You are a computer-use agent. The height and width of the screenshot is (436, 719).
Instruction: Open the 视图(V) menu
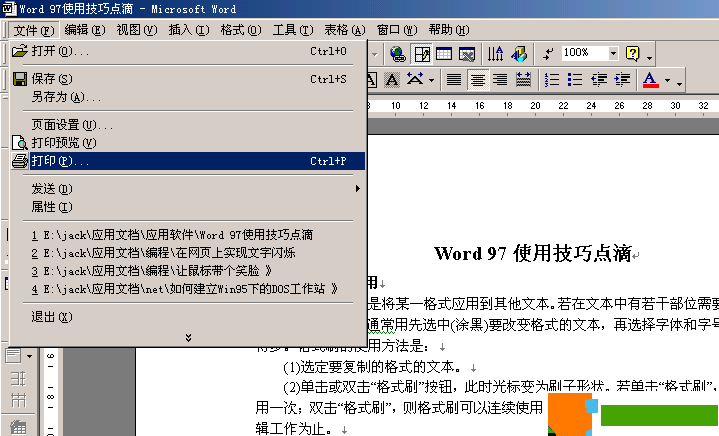137,30
